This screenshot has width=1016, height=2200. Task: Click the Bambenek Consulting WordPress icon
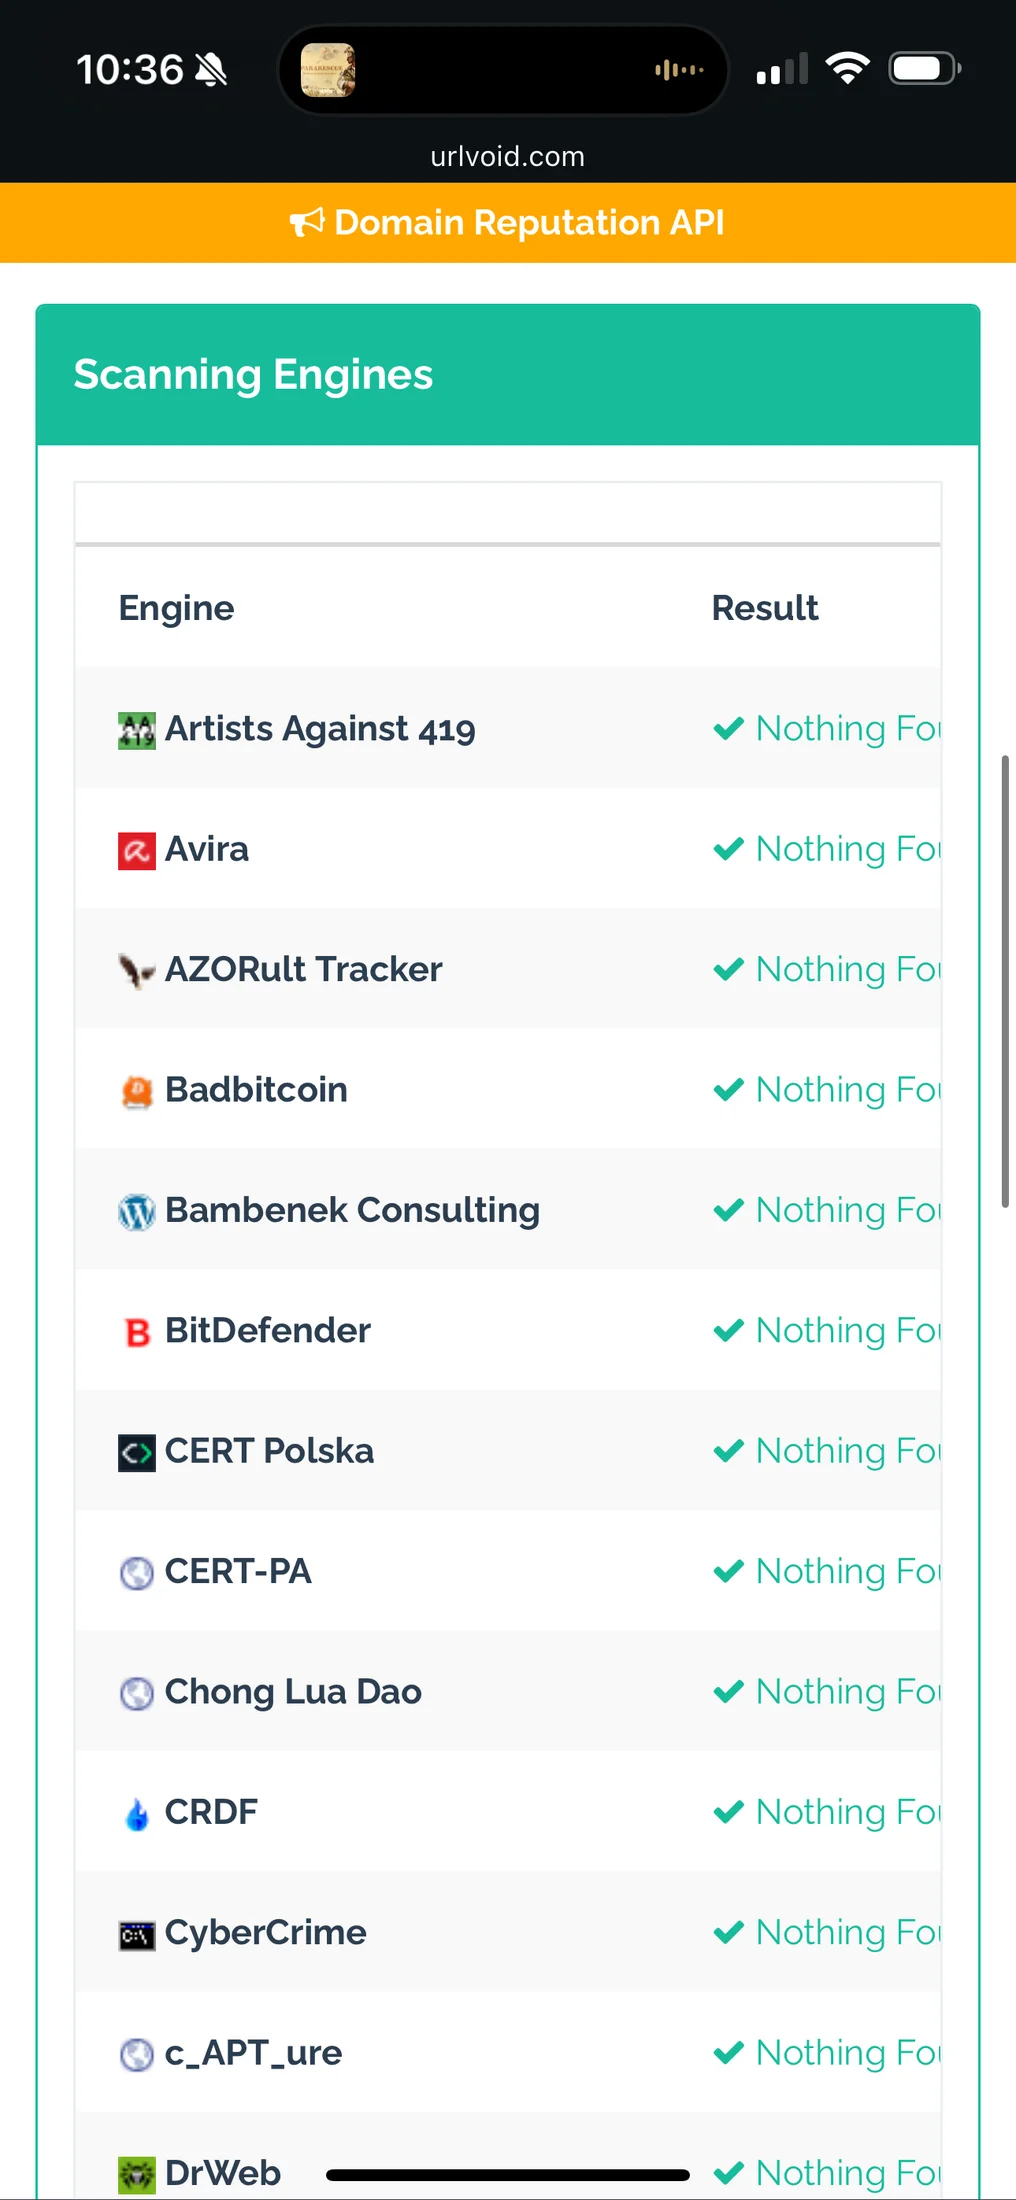pyautogui.click(x=137, y=1212)
